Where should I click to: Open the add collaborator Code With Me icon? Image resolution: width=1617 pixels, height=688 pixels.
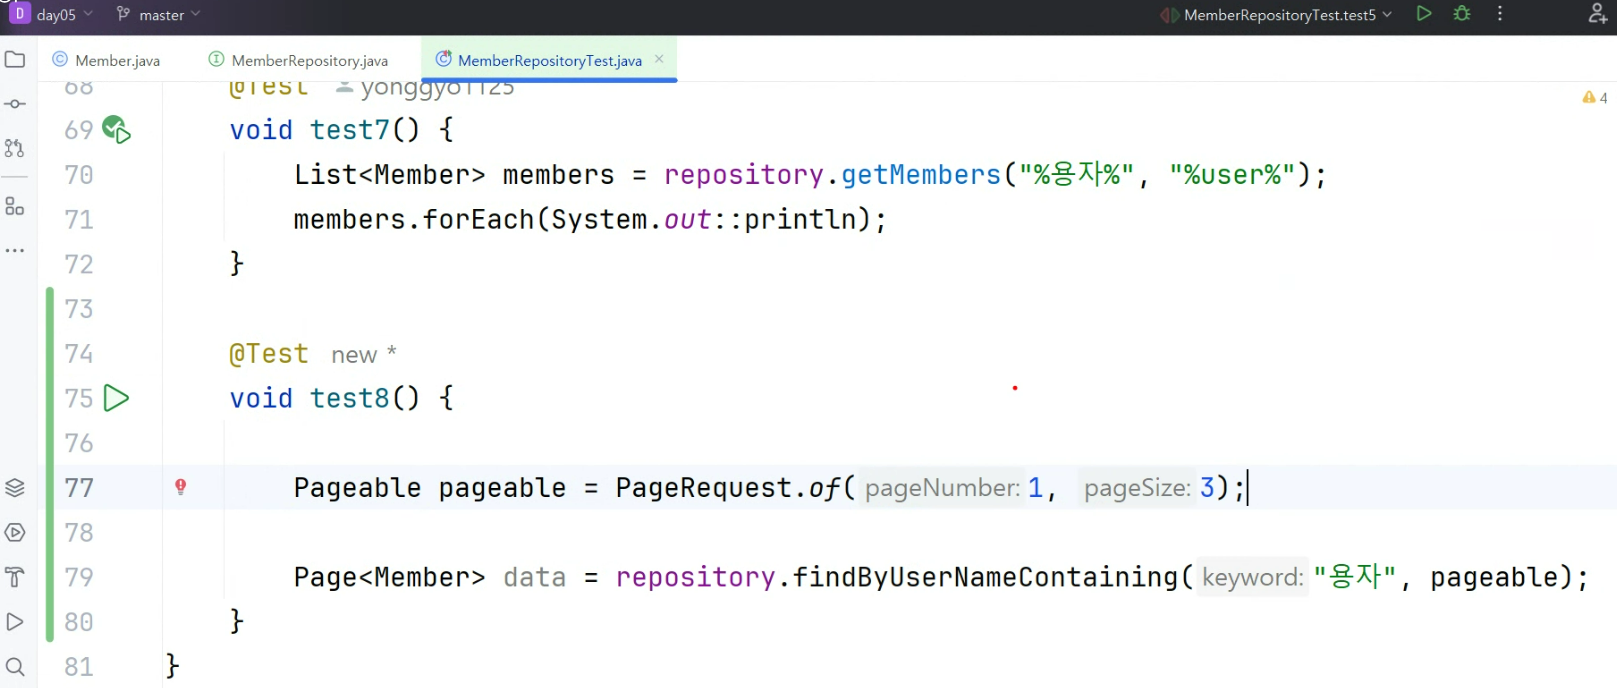coord(1598,14)
